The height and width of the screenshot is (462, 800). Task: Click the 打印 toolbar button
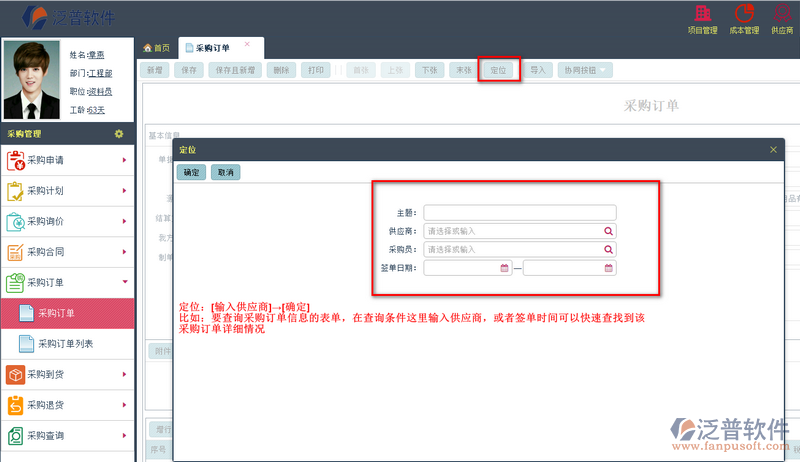pyautogui.click(x=316, y=70)
